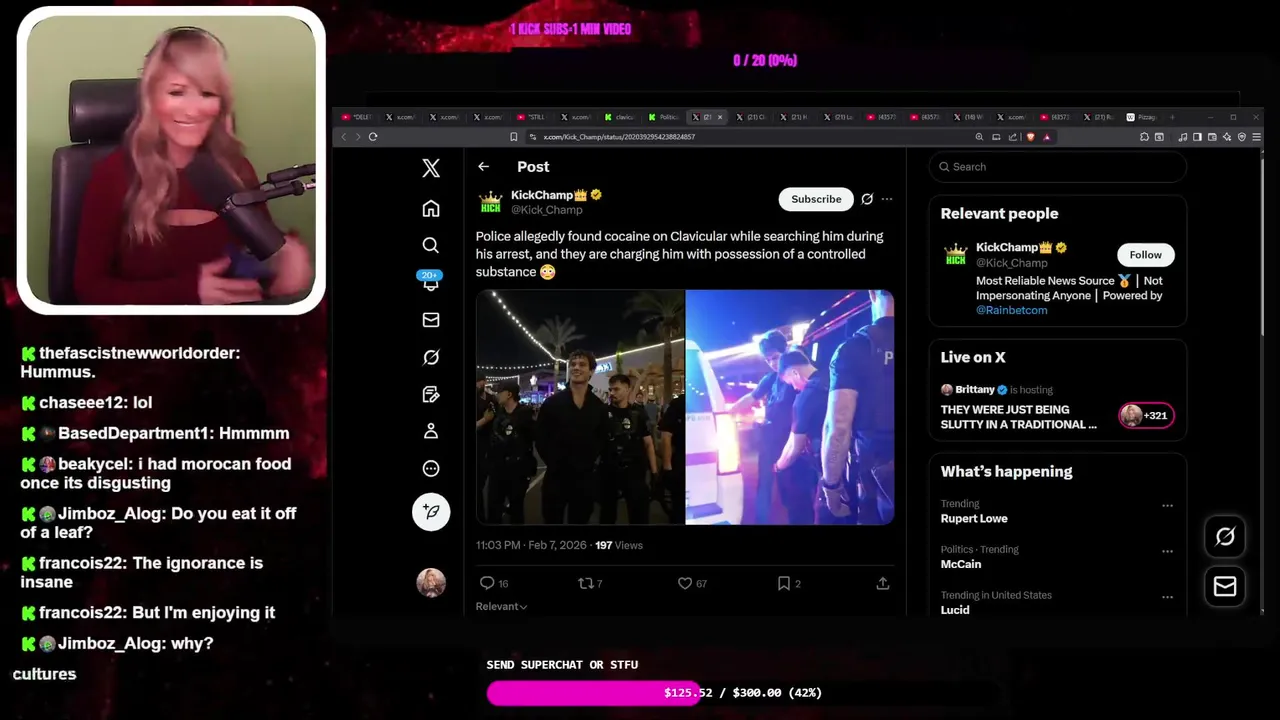Open the Rupert Lowe trending topic

pyautogui.click(x=974, y=519)
